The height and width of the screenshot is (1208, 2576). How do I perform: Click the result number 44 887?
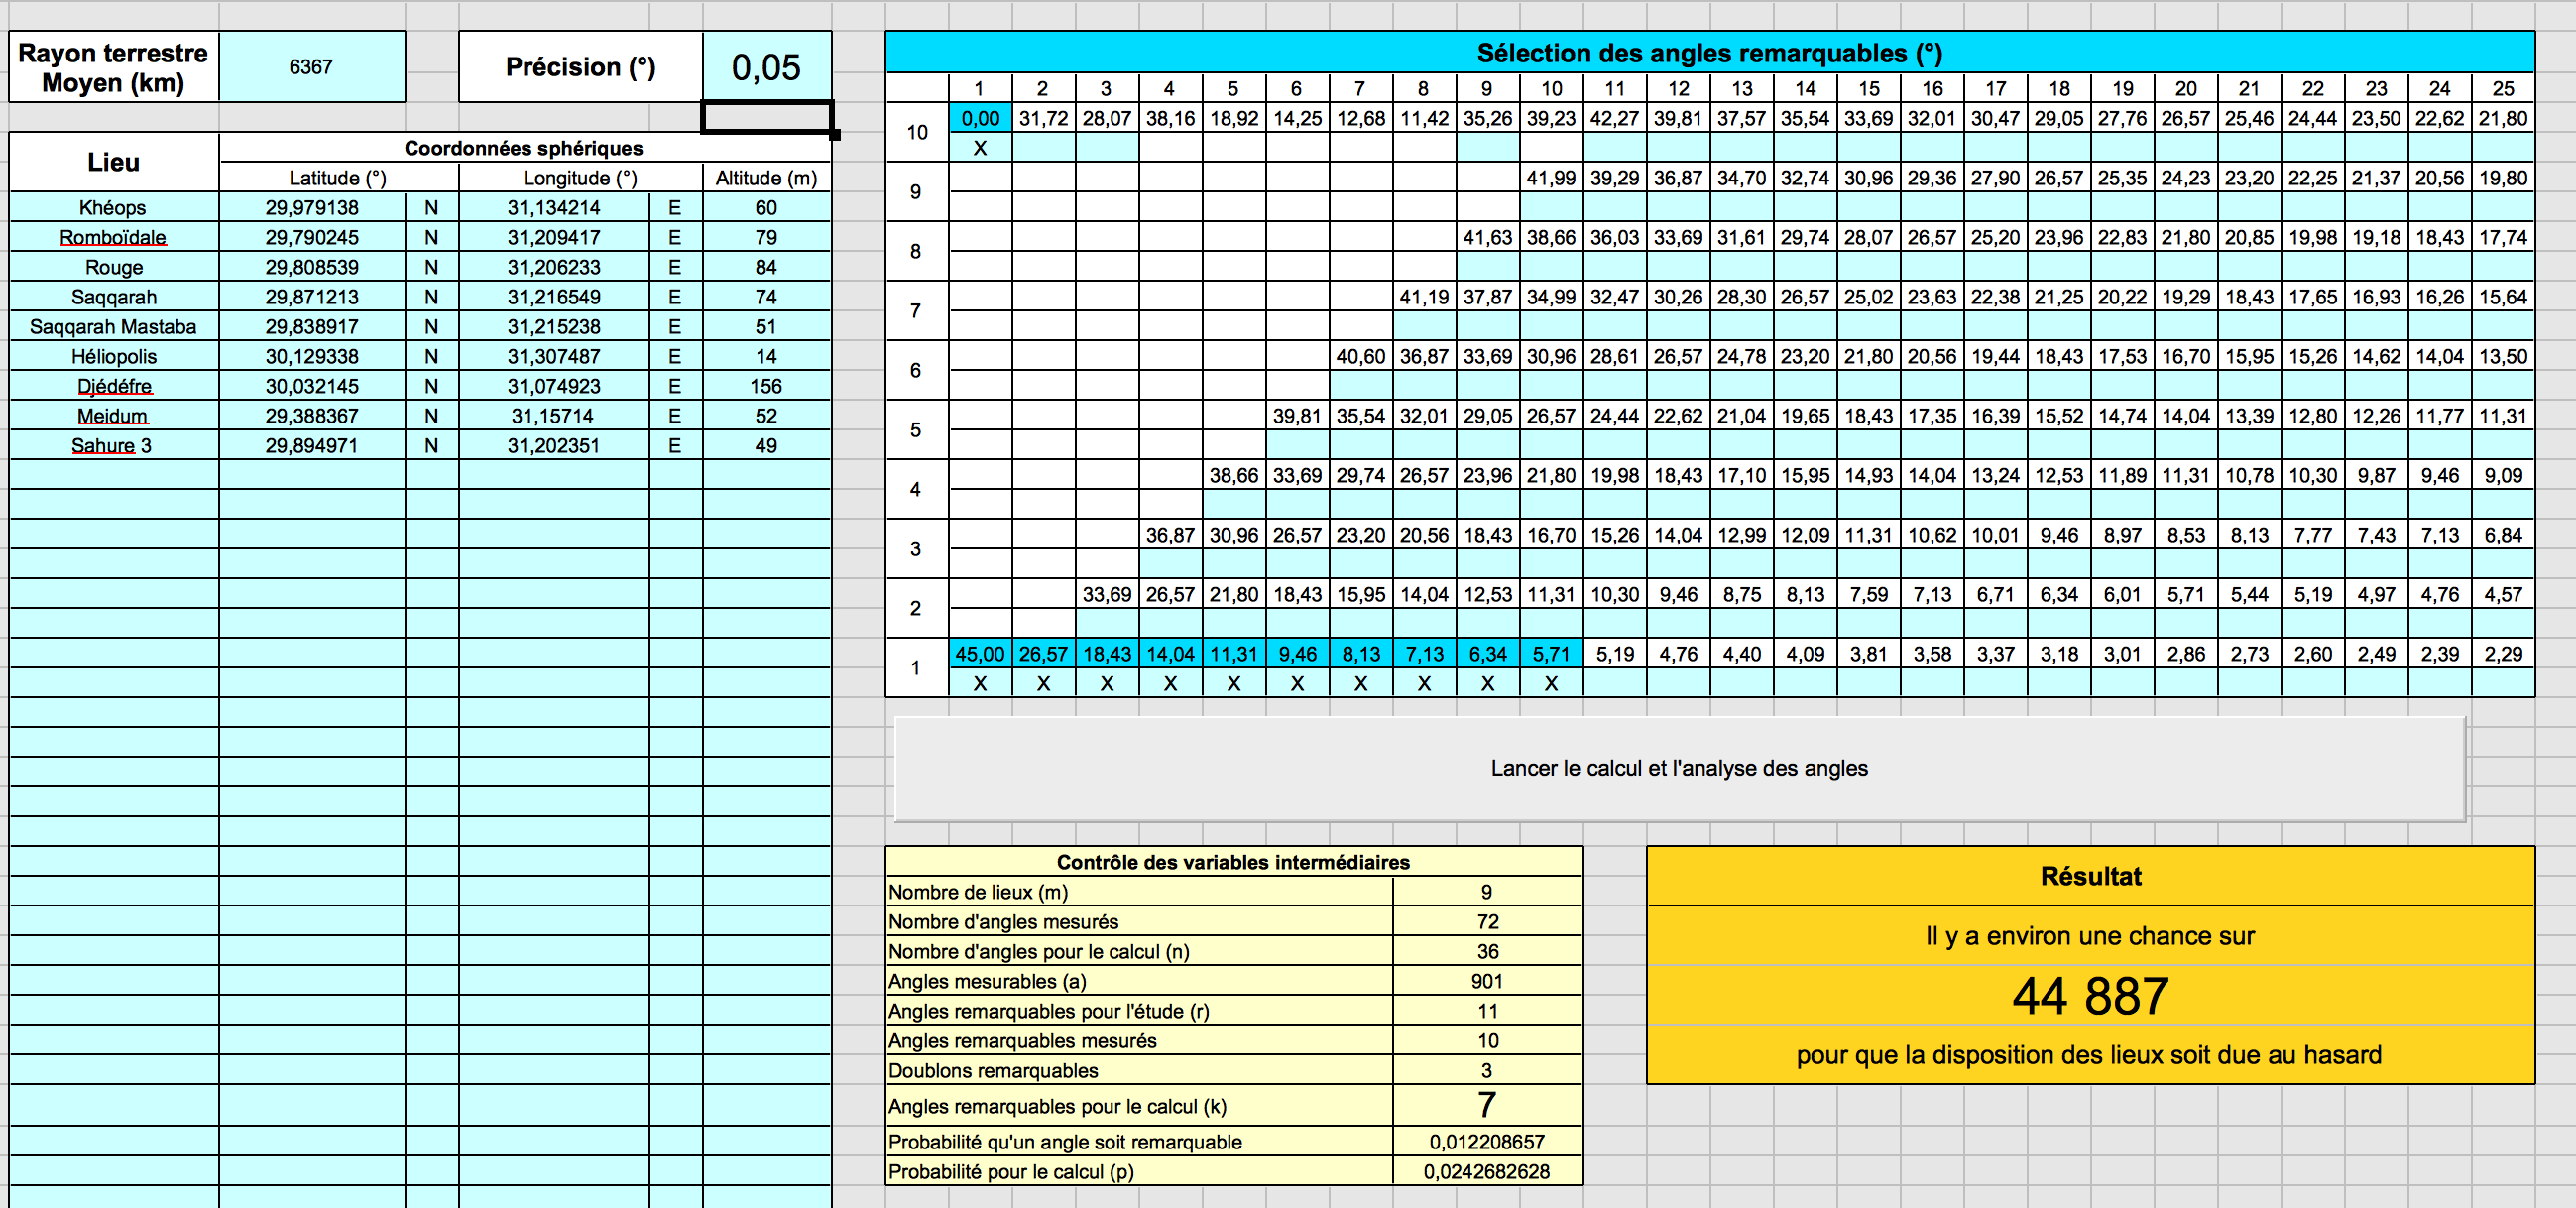(x=2090, y=996)
